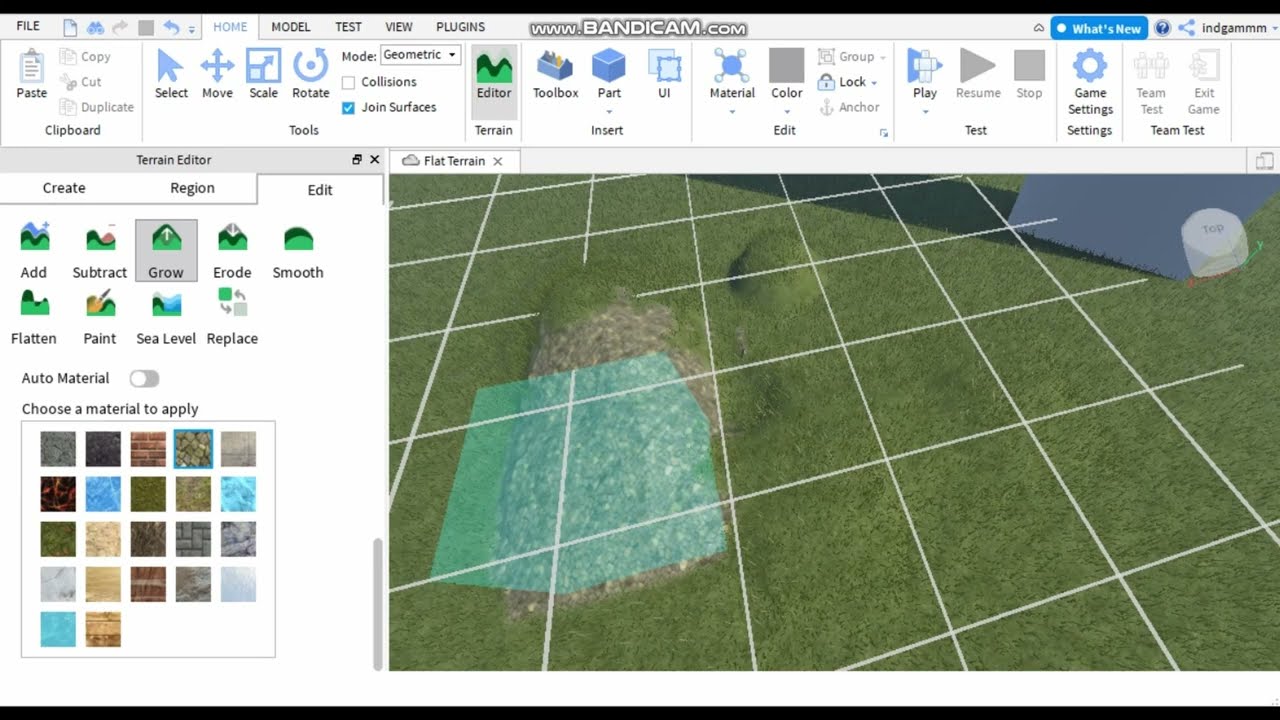Click the undo arrow in quick access bar
This screenshot has width=1280, height=720.
[171, 28]
